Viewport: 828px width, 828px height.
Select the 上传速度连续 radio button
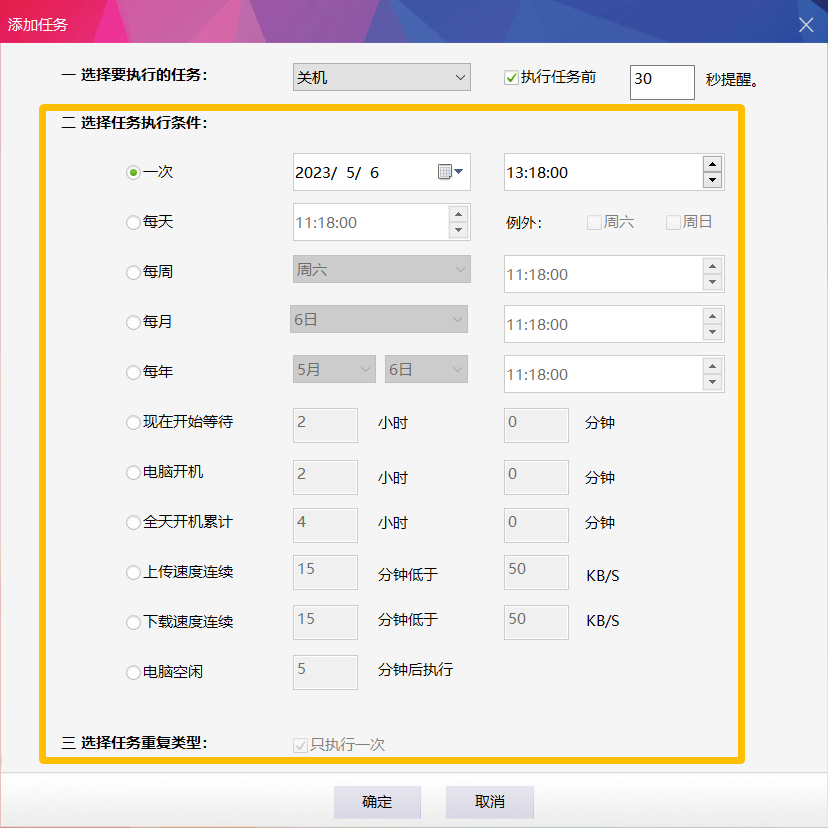point(133,572)
